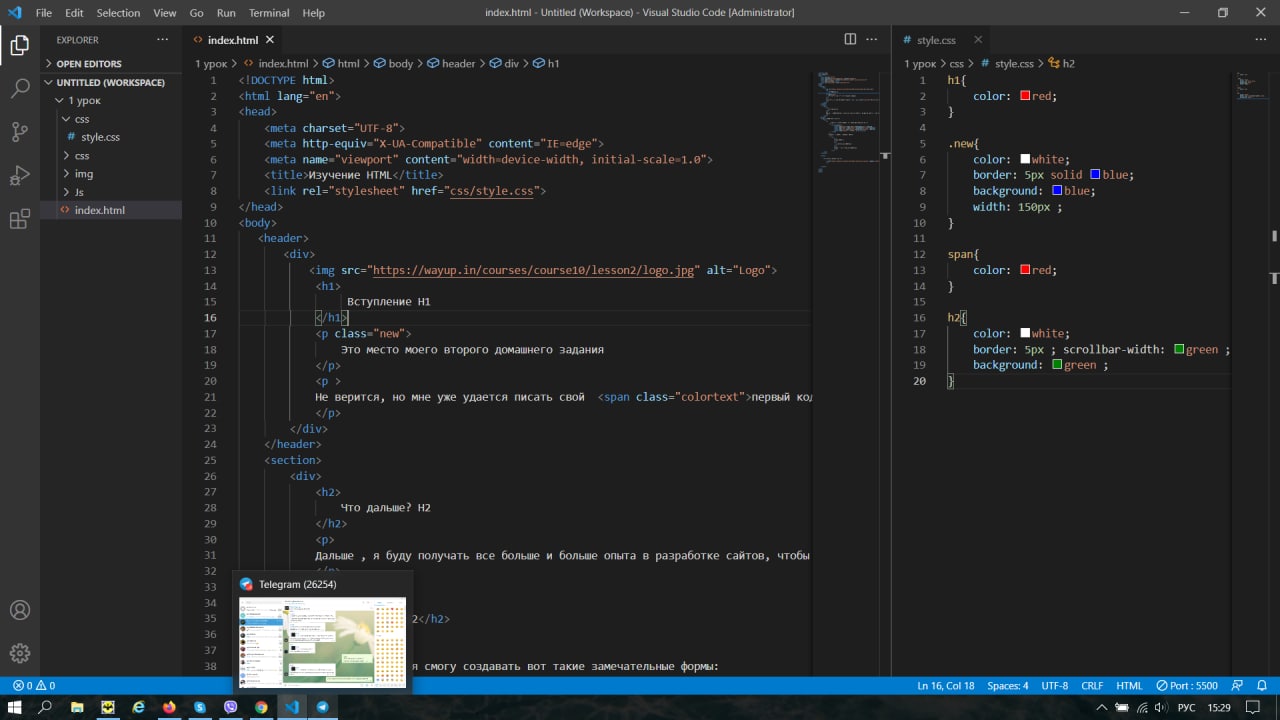Open the Manage gear settings
1280x720 pixels.
[x=20, y=654]
